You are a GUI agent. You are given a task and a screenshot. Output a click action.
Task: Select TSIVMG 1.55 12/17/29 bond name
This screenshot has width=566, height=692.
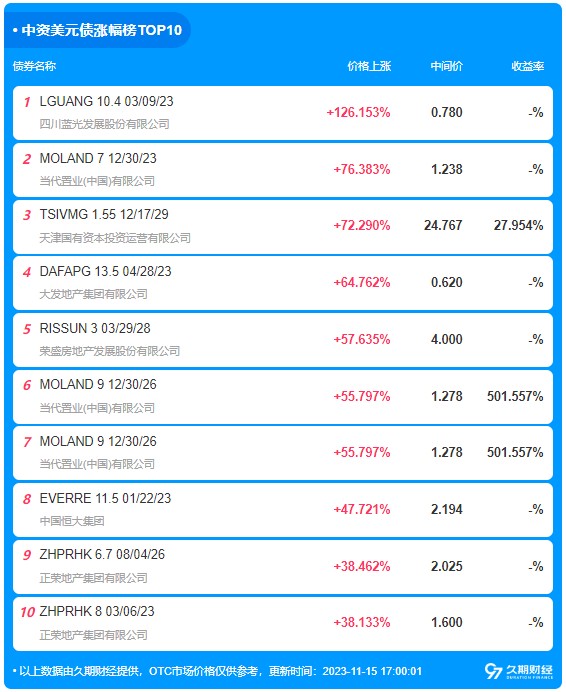(104, 214)
